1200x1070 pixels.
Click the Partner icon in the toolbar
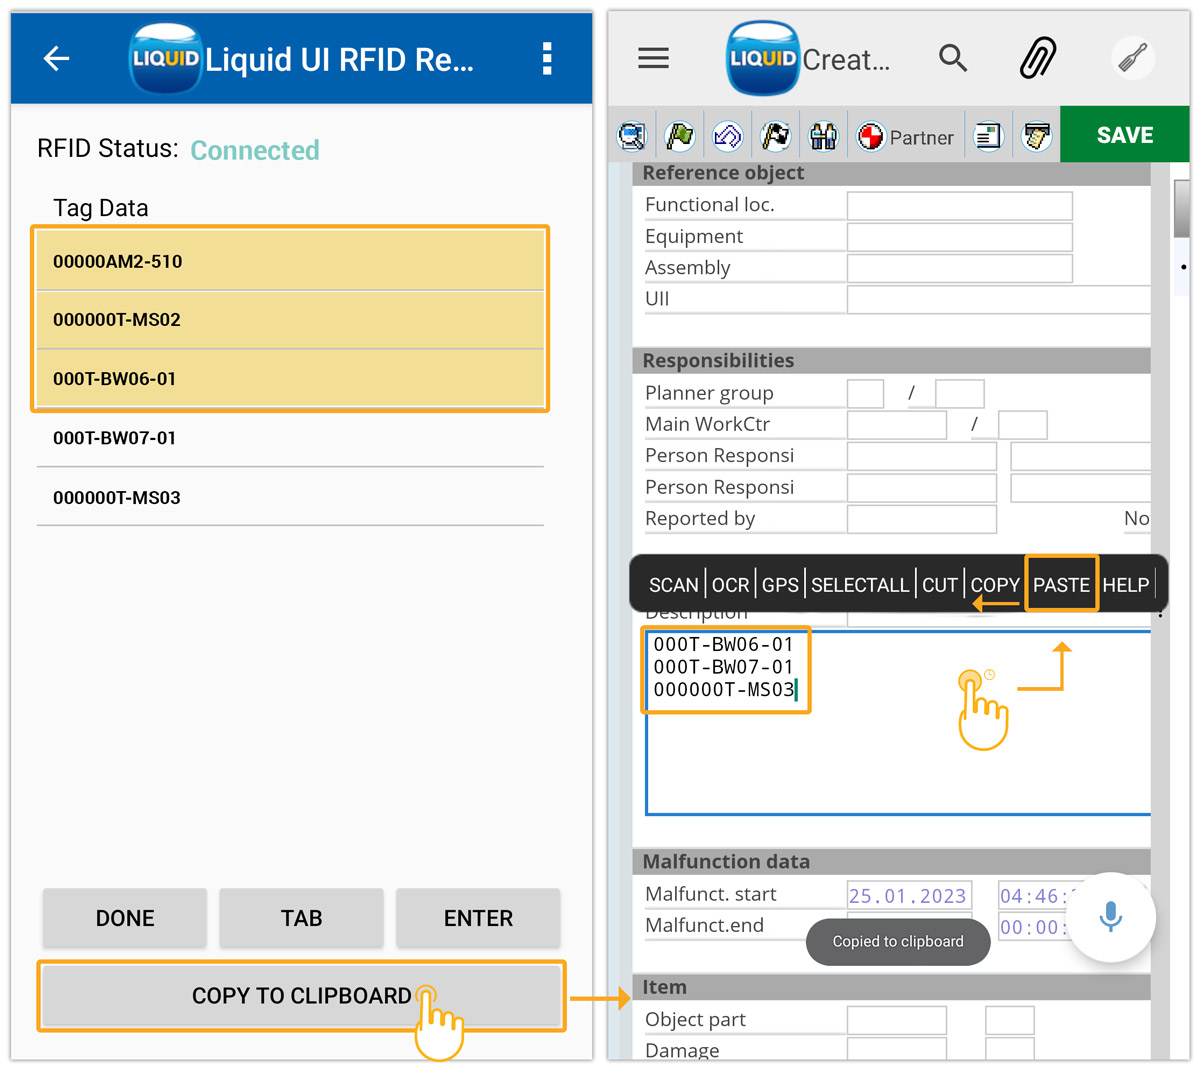pyautogui.click(x=903, y=135)
